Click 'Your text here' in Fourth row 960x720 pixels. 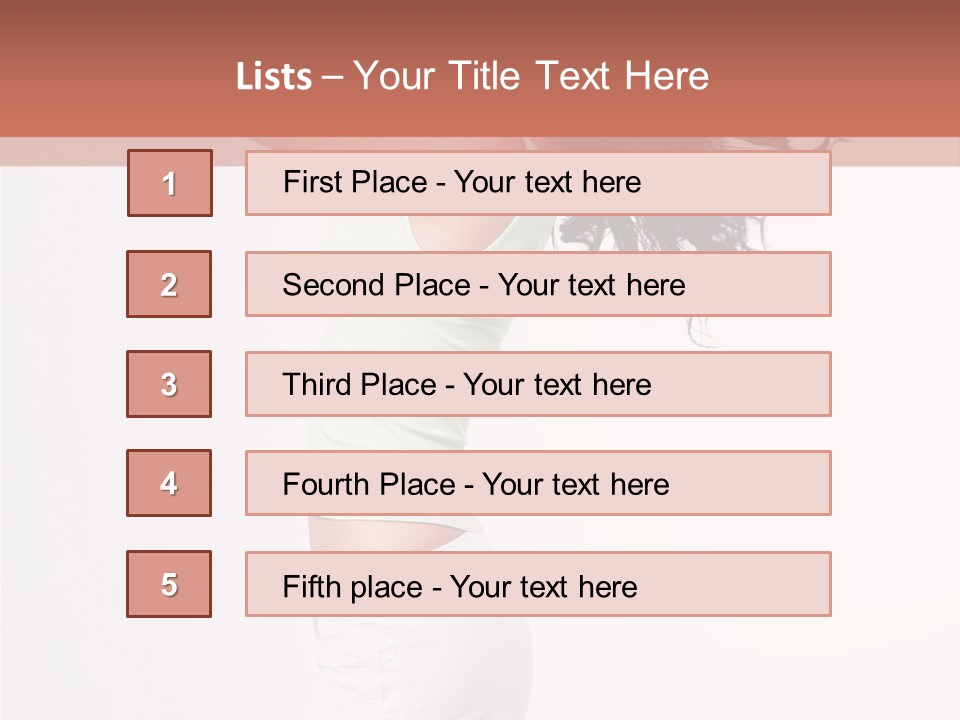click(575, 485)
